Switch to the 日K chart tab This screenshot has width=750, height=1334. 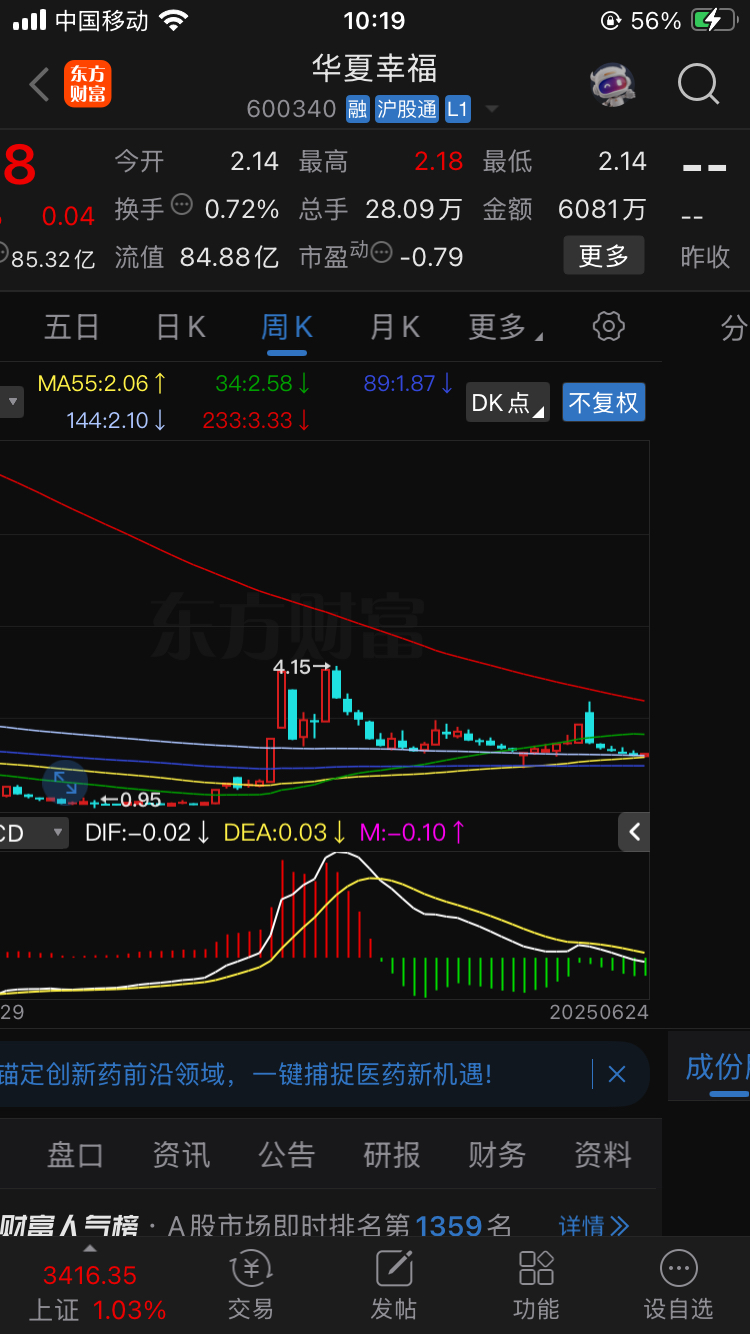click(181, 327)
